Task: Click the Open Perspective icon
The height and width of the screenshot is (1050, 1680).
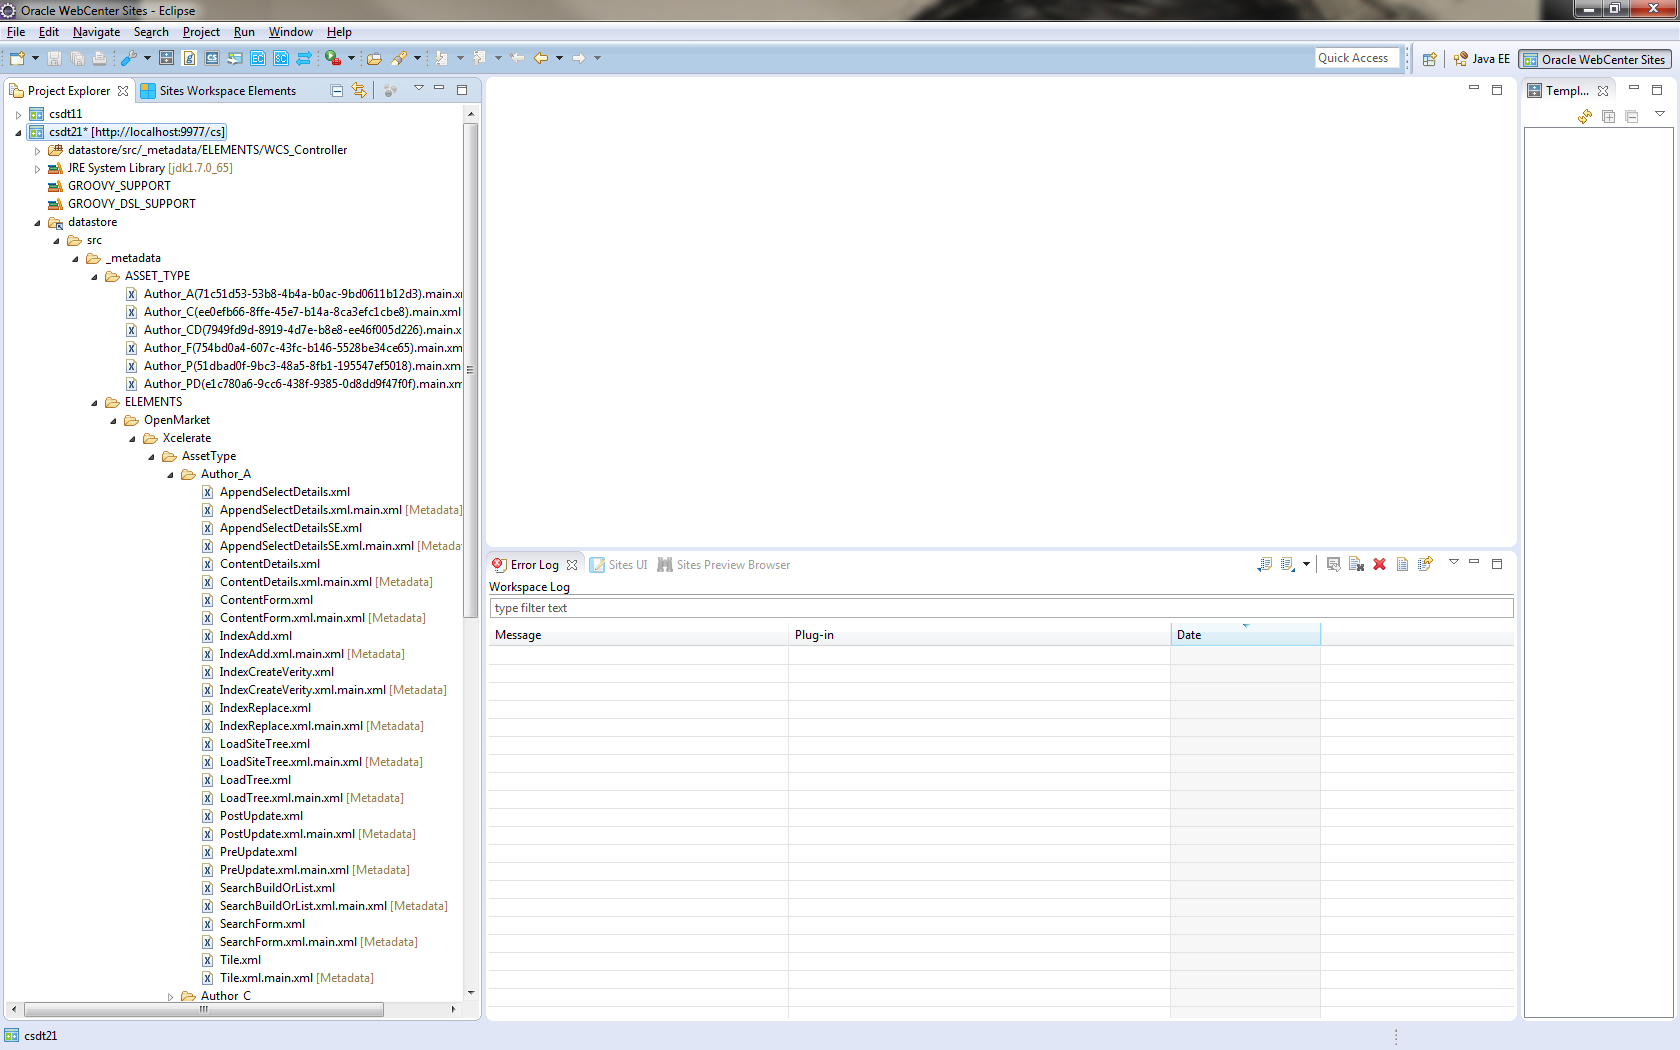Action: [x=1430, y=59]
